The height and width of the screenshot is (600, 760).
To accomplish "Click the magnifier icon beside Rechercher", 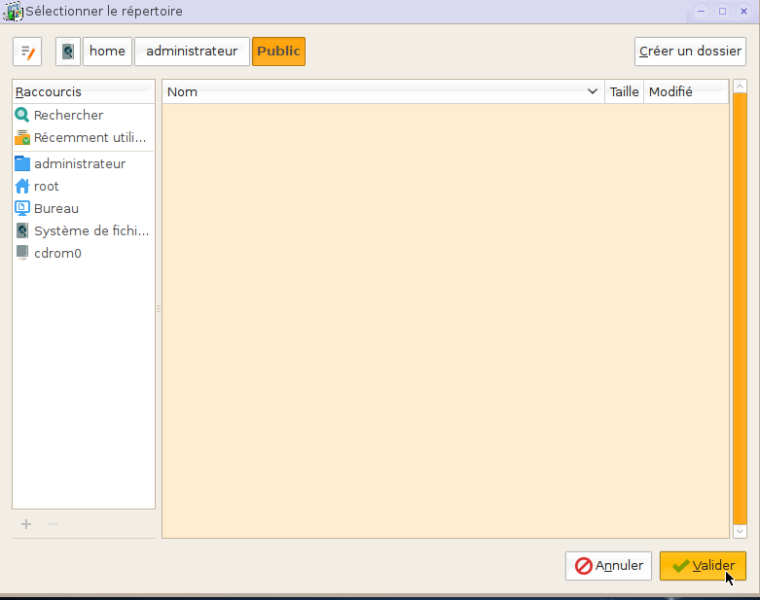I will tap(22, 115).
